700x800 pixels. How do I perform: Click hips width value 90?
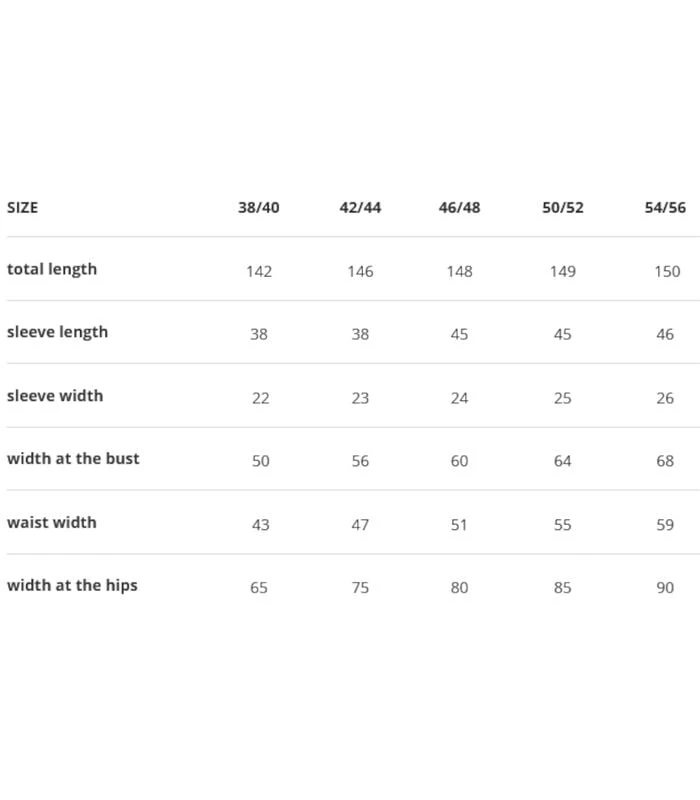pyautogui.click(x=665, y=588)
